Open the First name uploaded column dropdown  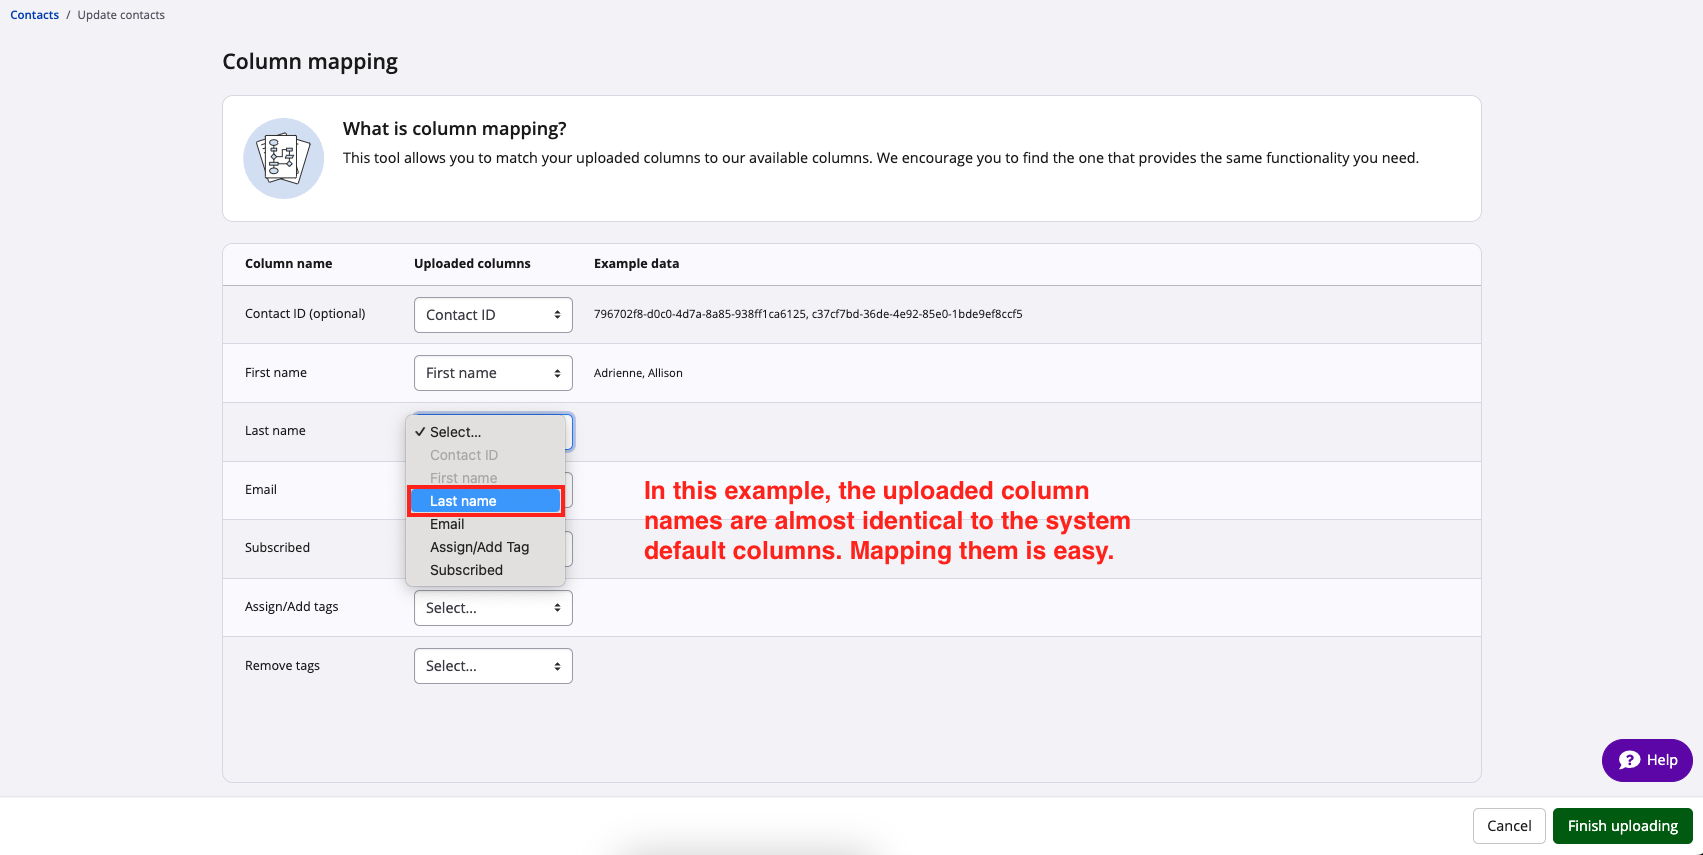coord(493,373)
